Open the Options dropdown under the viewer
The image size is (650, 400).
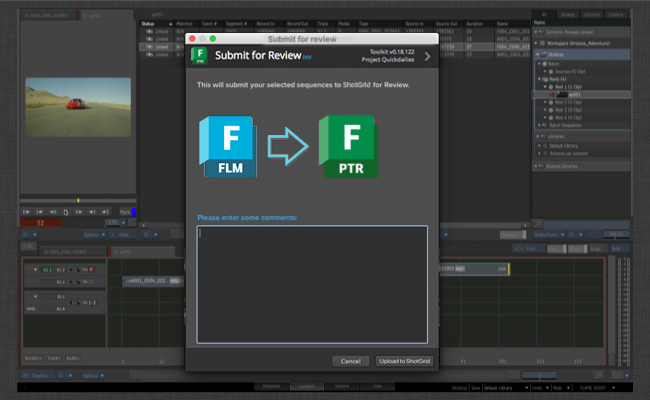pyautogui.click(x=94, y=235)
